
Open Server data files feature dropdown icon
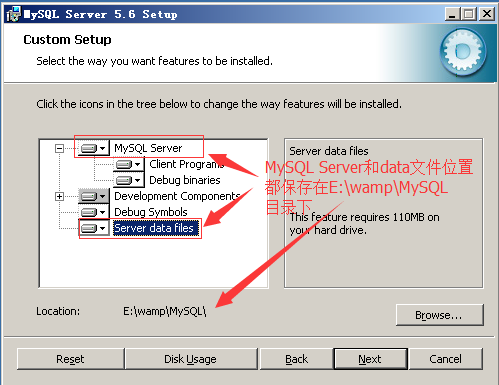click(x=94, y=228)
